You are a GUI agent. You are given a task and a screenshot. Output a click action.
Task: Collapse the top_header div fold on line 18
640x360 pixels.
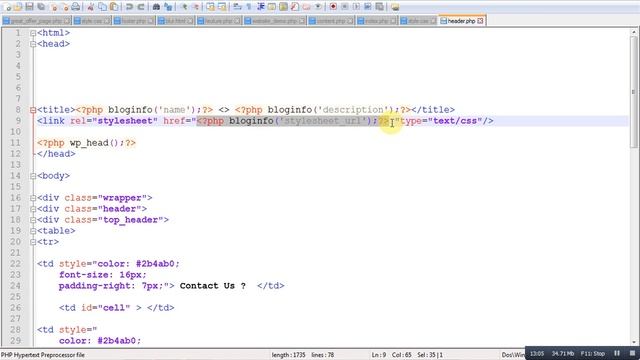[33, 220]
